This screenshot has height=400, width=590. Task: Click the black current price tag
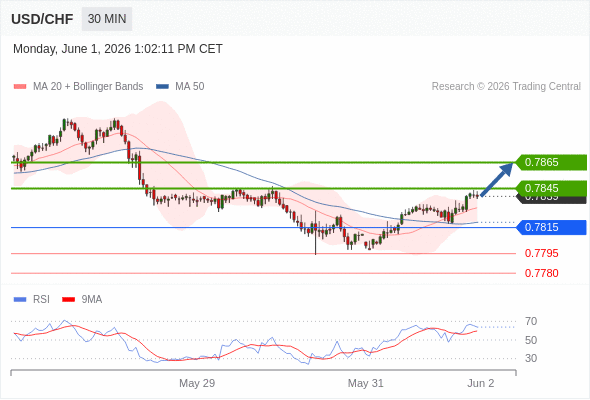click(552, 199)
